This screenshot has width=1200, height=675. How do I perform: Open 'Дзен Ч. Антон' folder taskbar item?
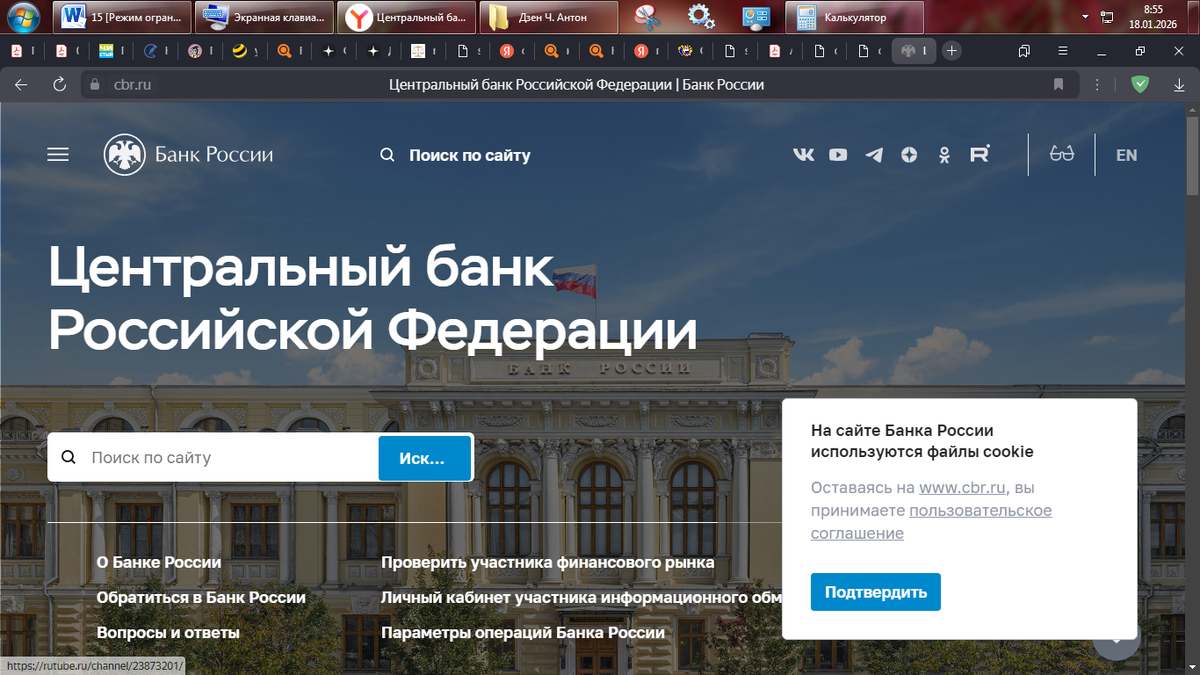coord(548,17)
